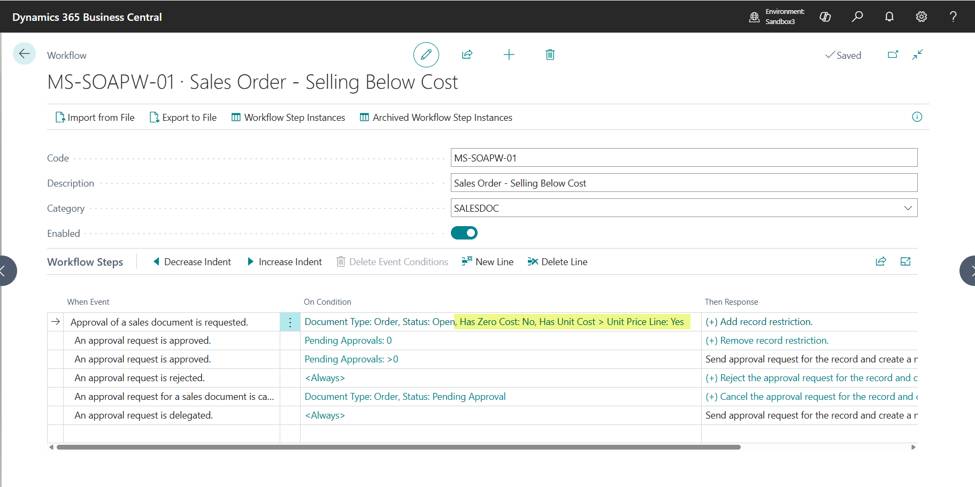Click Delete Event Conditions

pos(392,262)
